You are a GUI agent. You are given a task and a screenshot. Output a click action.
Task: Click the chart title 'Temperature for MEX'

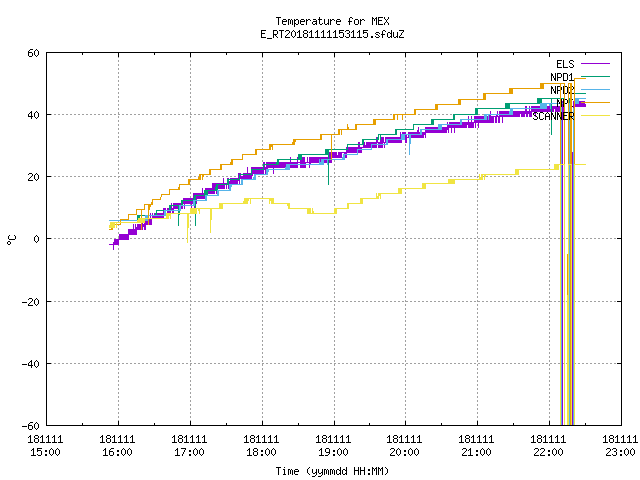[x=332, y=21]
